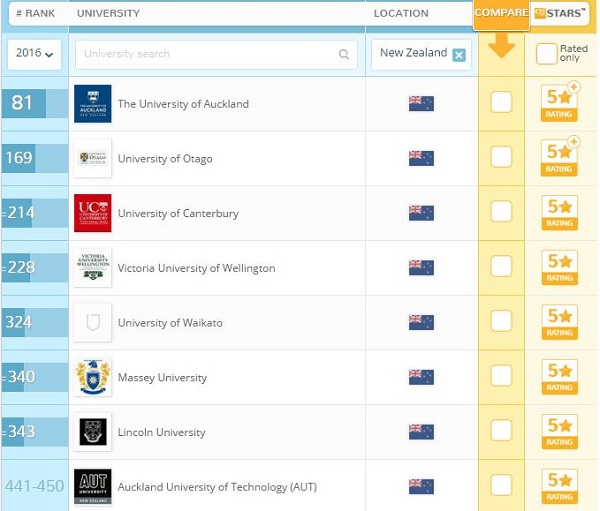Click the University of Canterbury UC logo
Image resolution: width=600 pixels, height=511 pixels.
[93, 213]
